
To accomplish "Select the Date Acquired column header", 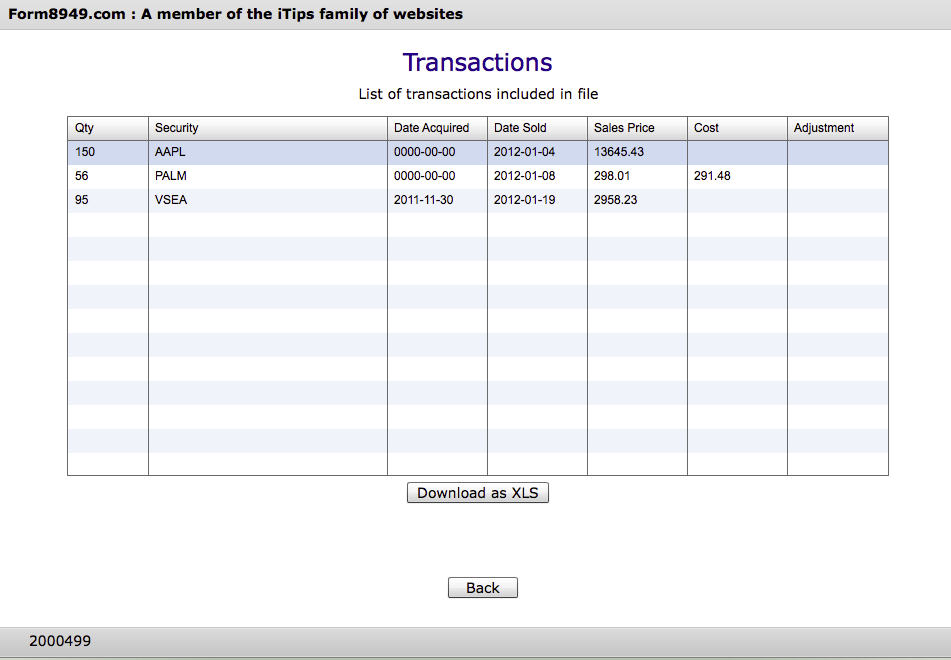I will pyautogui.click(x=437, y=128).
